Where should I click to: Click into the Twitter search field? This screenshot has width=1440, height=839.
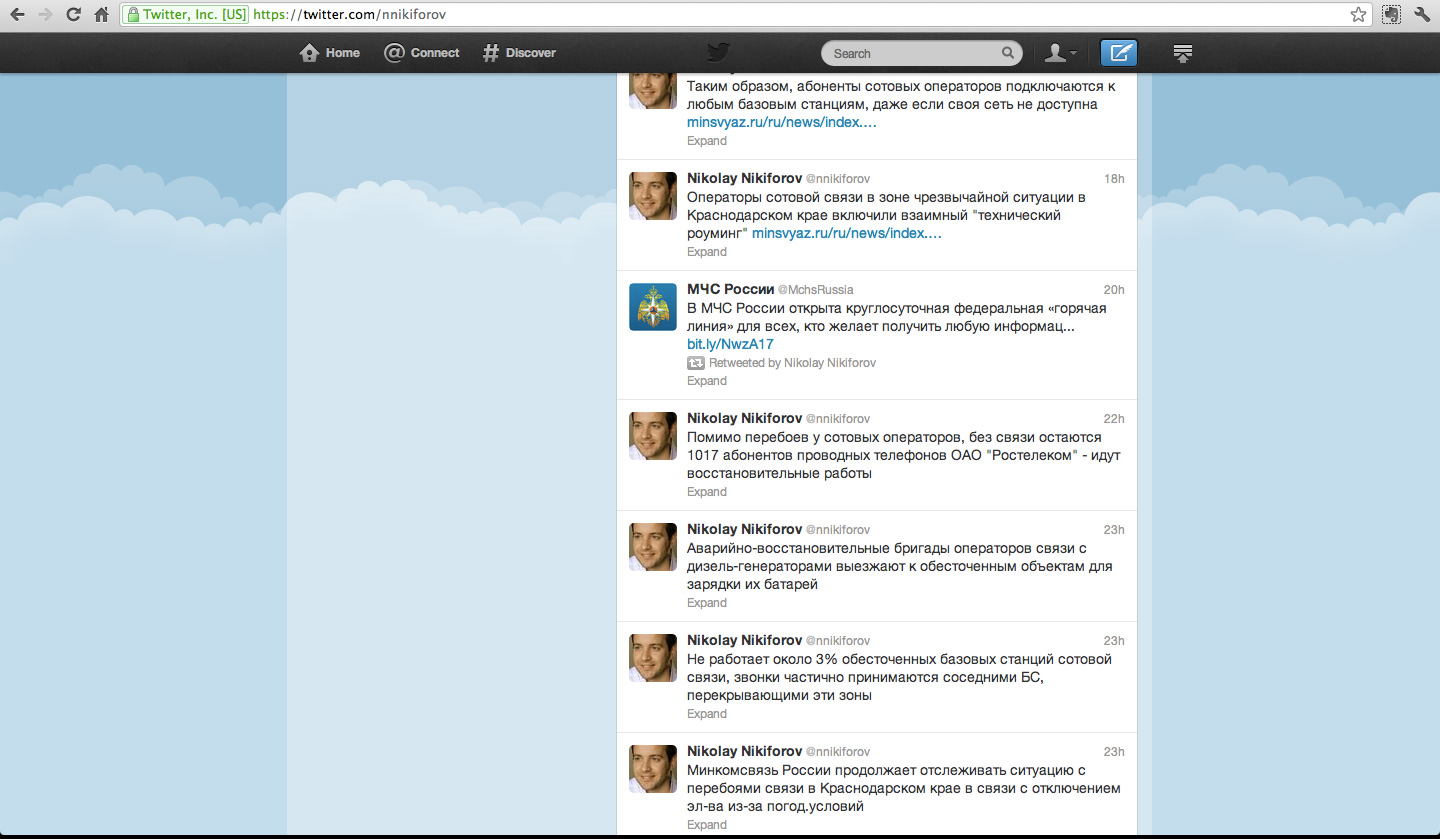pyautogui.click(x=910, y=54)
